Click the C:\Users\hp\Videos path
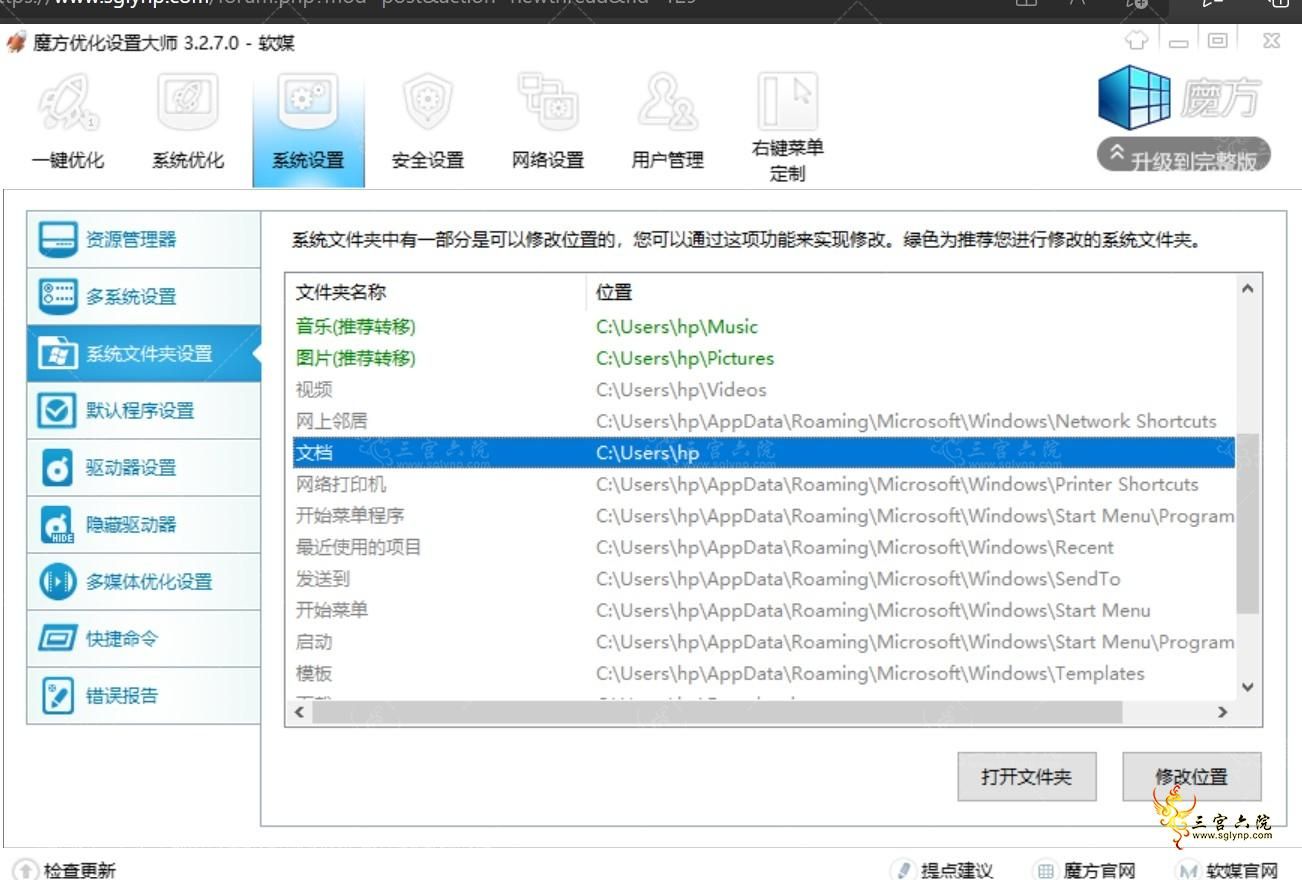The image size is (1302, 880). 681,390
